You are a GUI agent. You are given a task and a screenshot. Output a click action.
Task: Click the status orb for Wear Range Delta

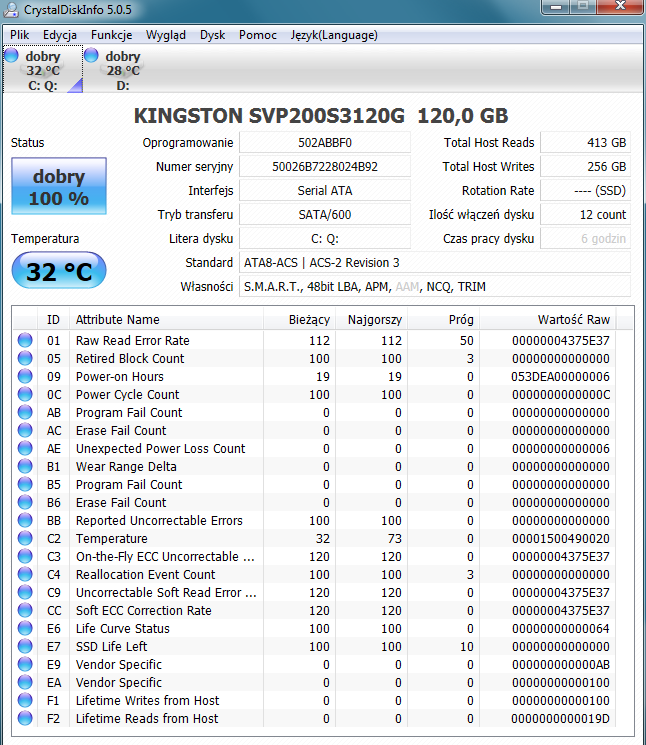coord(25,467)
